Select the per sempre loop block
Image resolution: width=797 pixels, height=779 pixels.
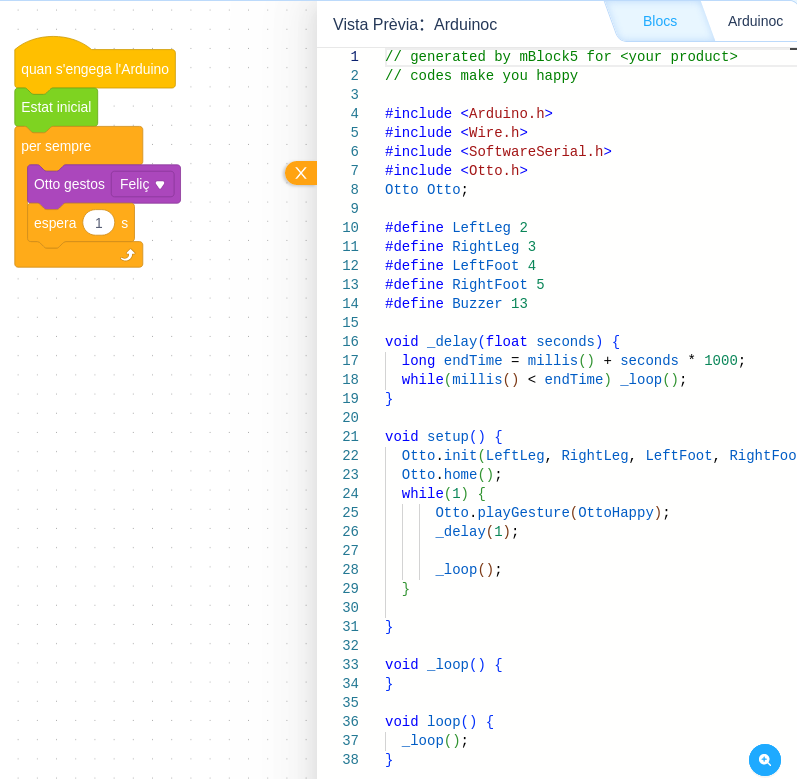click(x=56, y=146)
